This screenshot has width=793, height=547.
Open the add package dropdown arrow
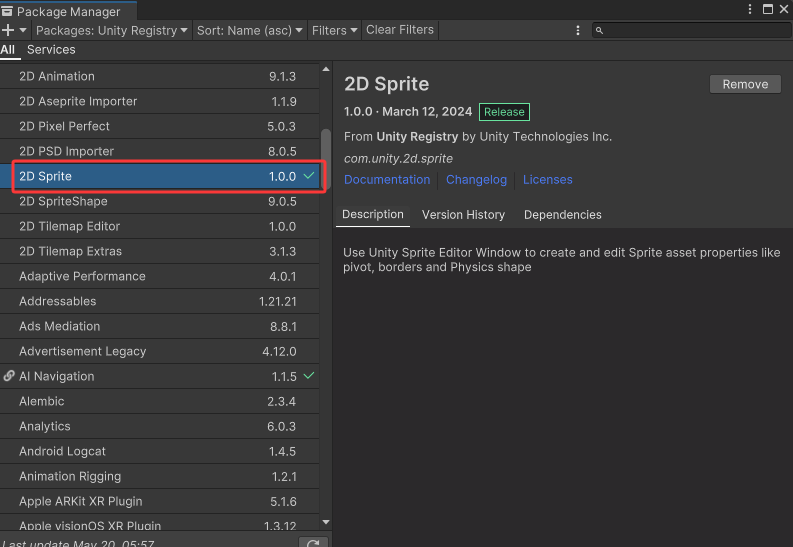(x=23, y=30)
